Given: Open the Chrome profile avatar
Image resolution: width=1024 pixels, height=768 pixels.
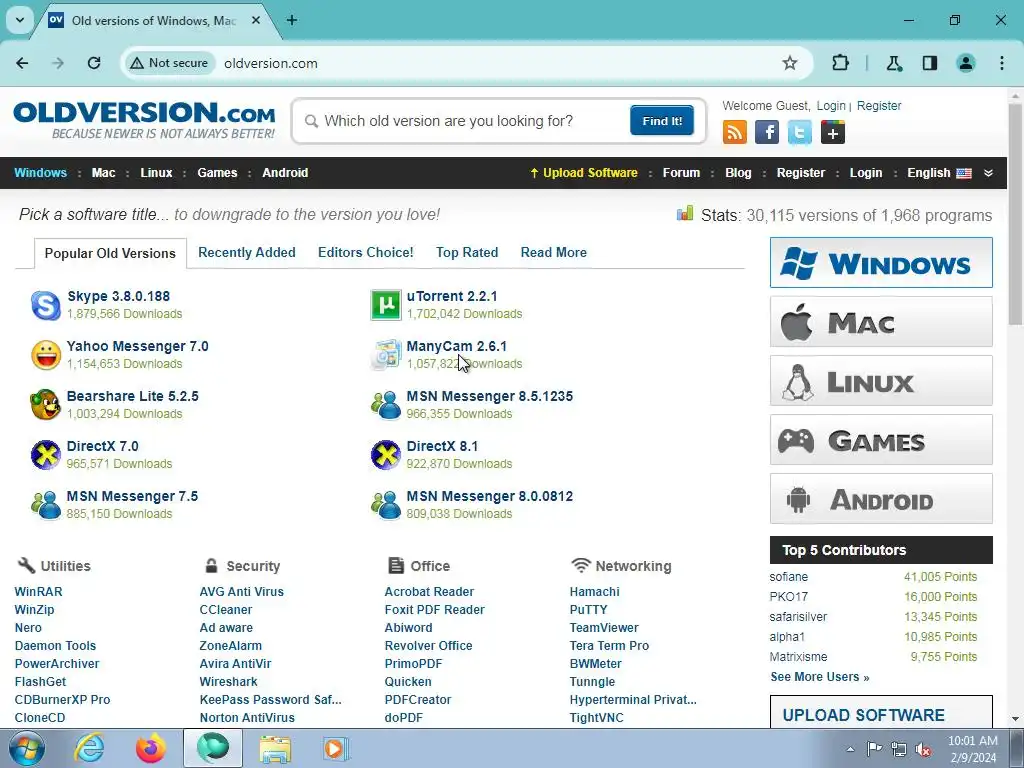Looking at the screenshot, I should pos(966,63).
